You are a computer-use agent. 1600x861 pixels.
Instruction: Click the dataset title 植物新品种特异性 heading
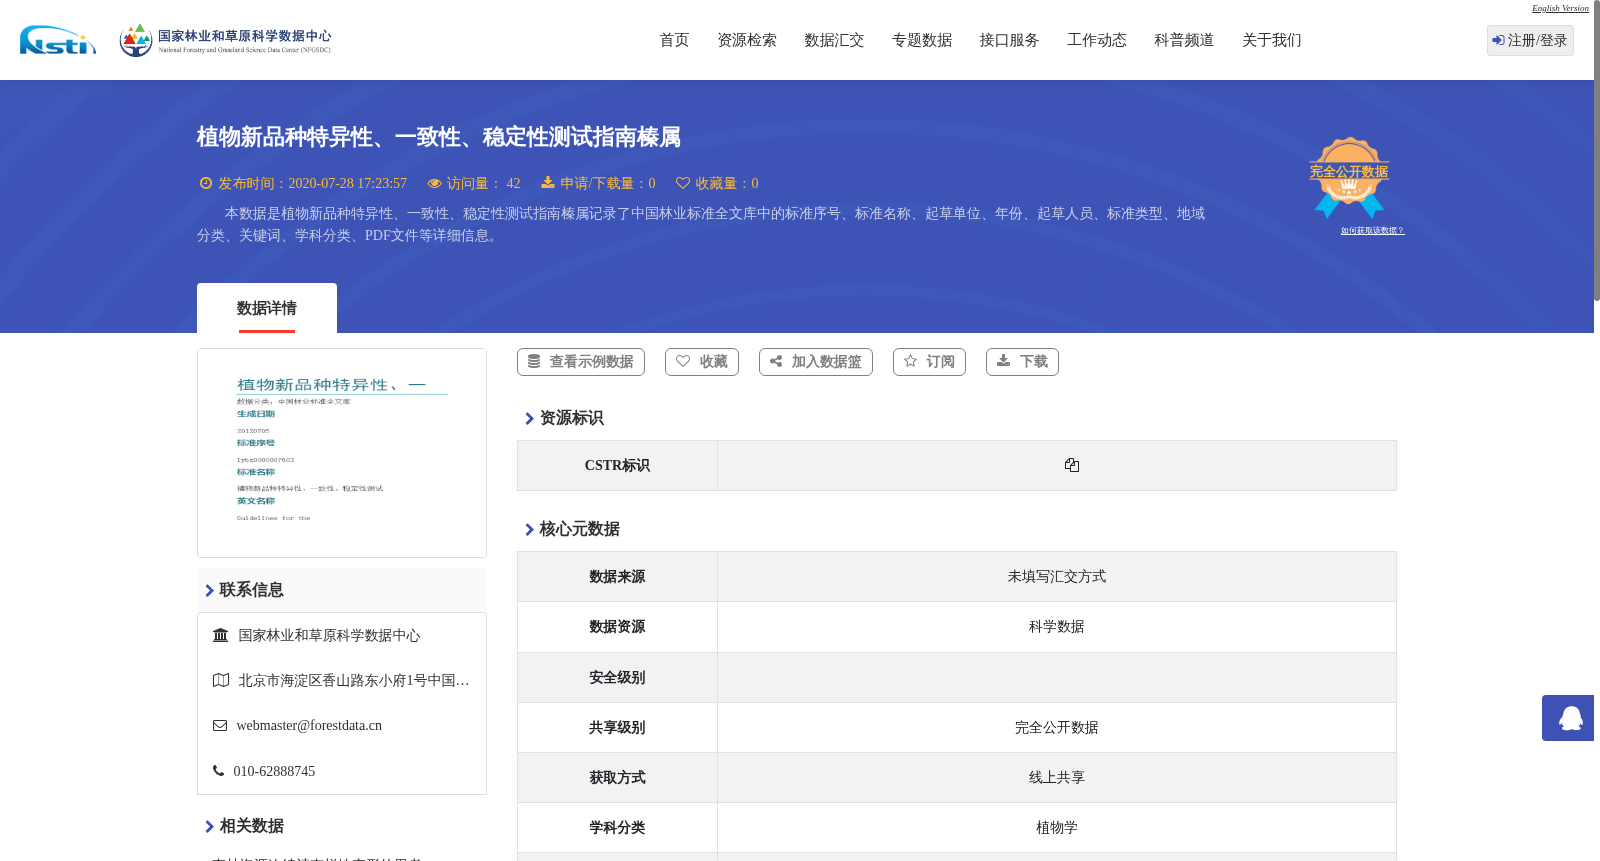click(438, 137)
